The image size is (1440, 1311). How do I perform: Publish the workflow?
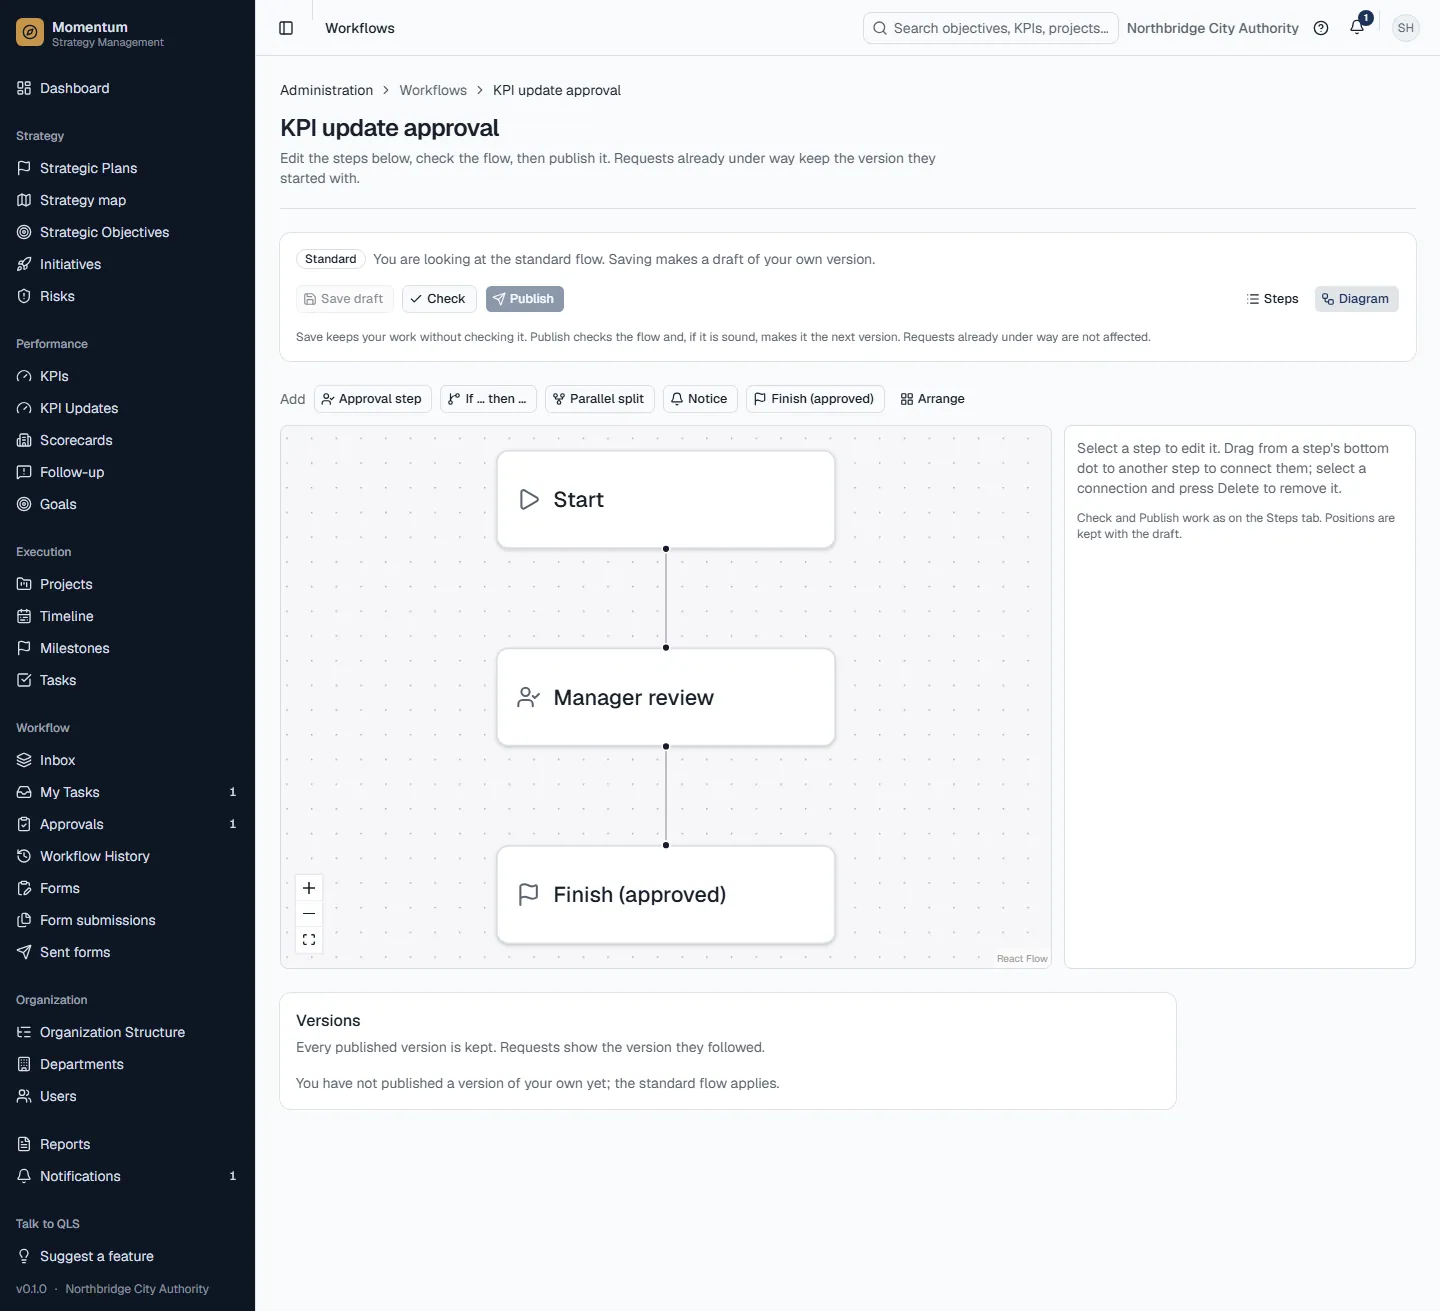(524, 299)
